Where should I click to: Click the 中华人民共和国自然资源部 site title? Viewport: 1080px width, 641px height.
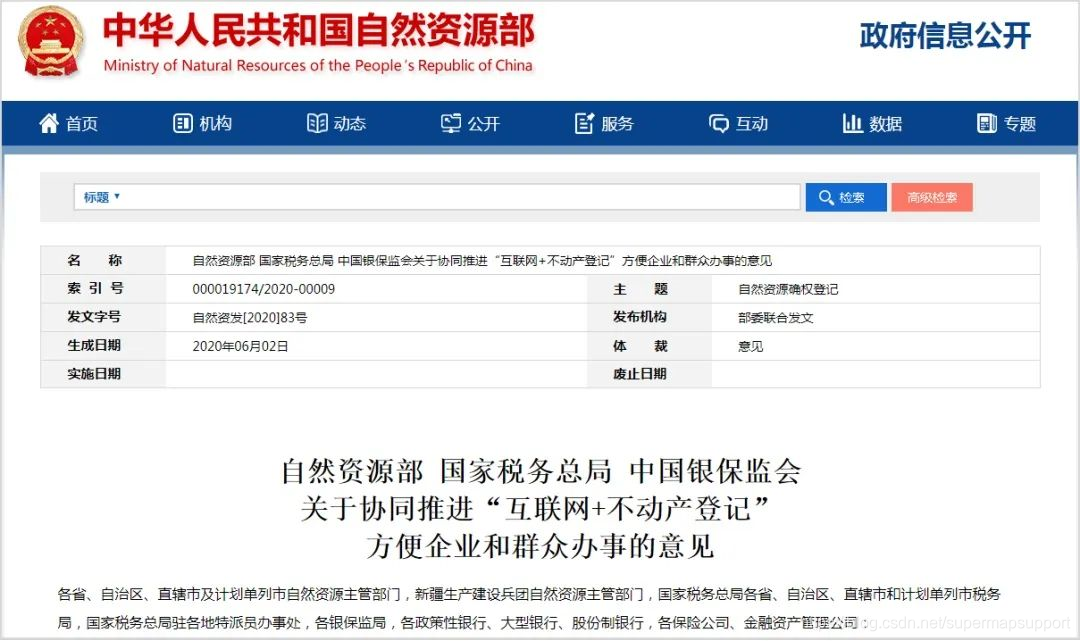319,30
